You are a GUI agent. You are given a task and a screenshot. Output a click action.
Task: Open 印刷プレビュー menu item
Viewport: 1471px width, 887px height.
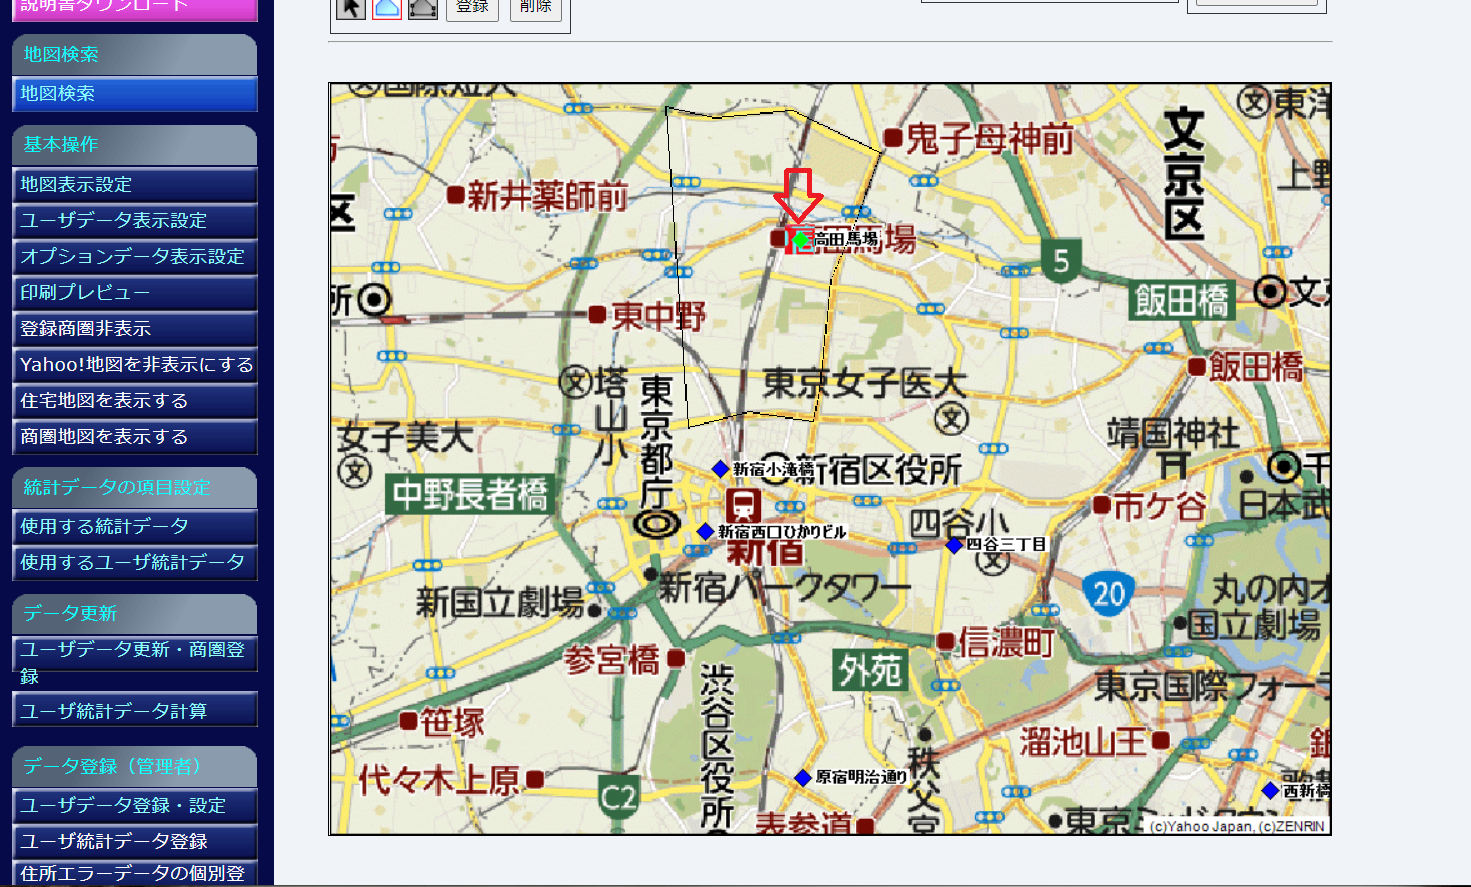coord(135,293)
